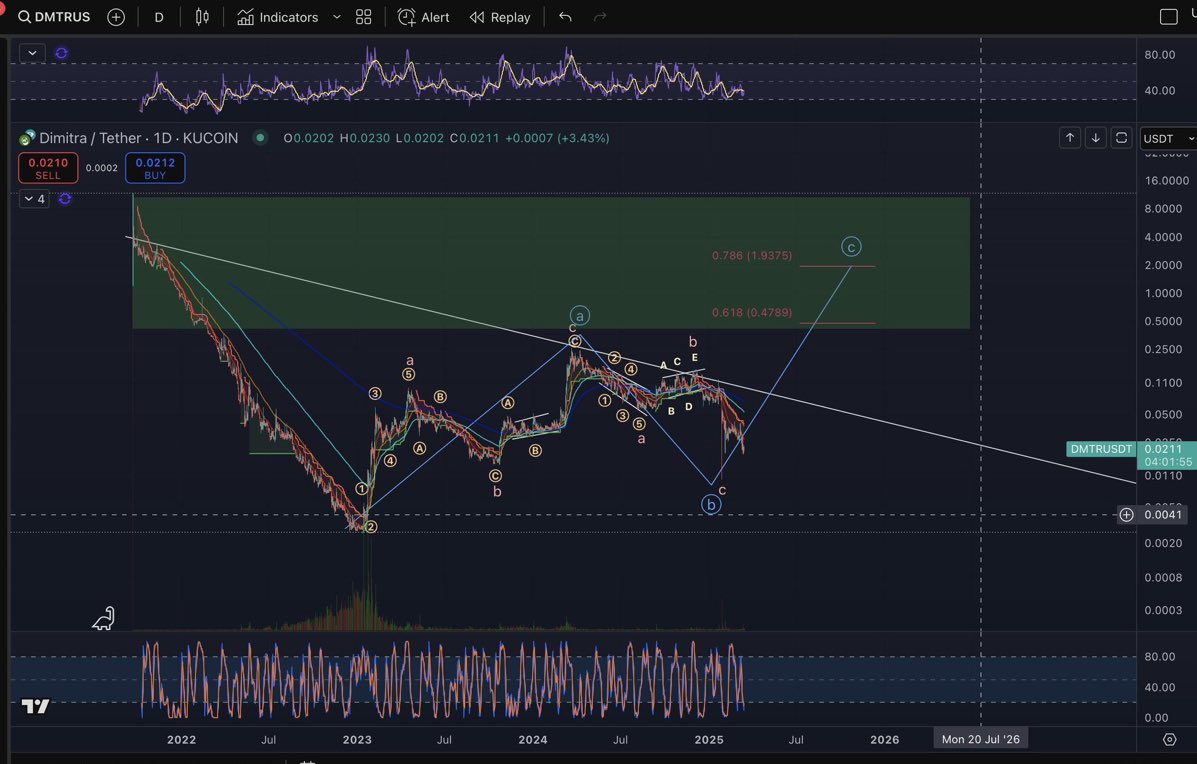
Task: Click the DMTRUSDT price label tag
Action: click(x=1101, y=449)
